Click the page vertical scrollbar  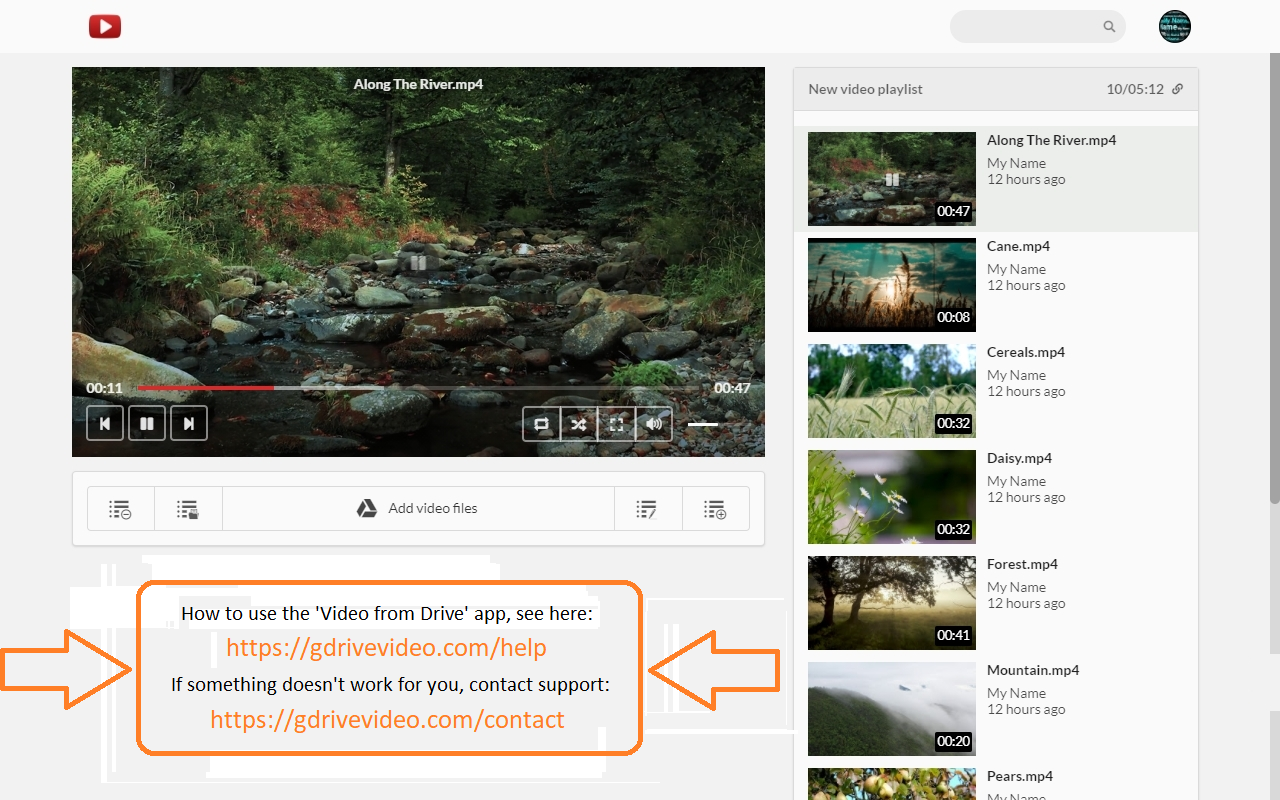tap(1274, 280)
